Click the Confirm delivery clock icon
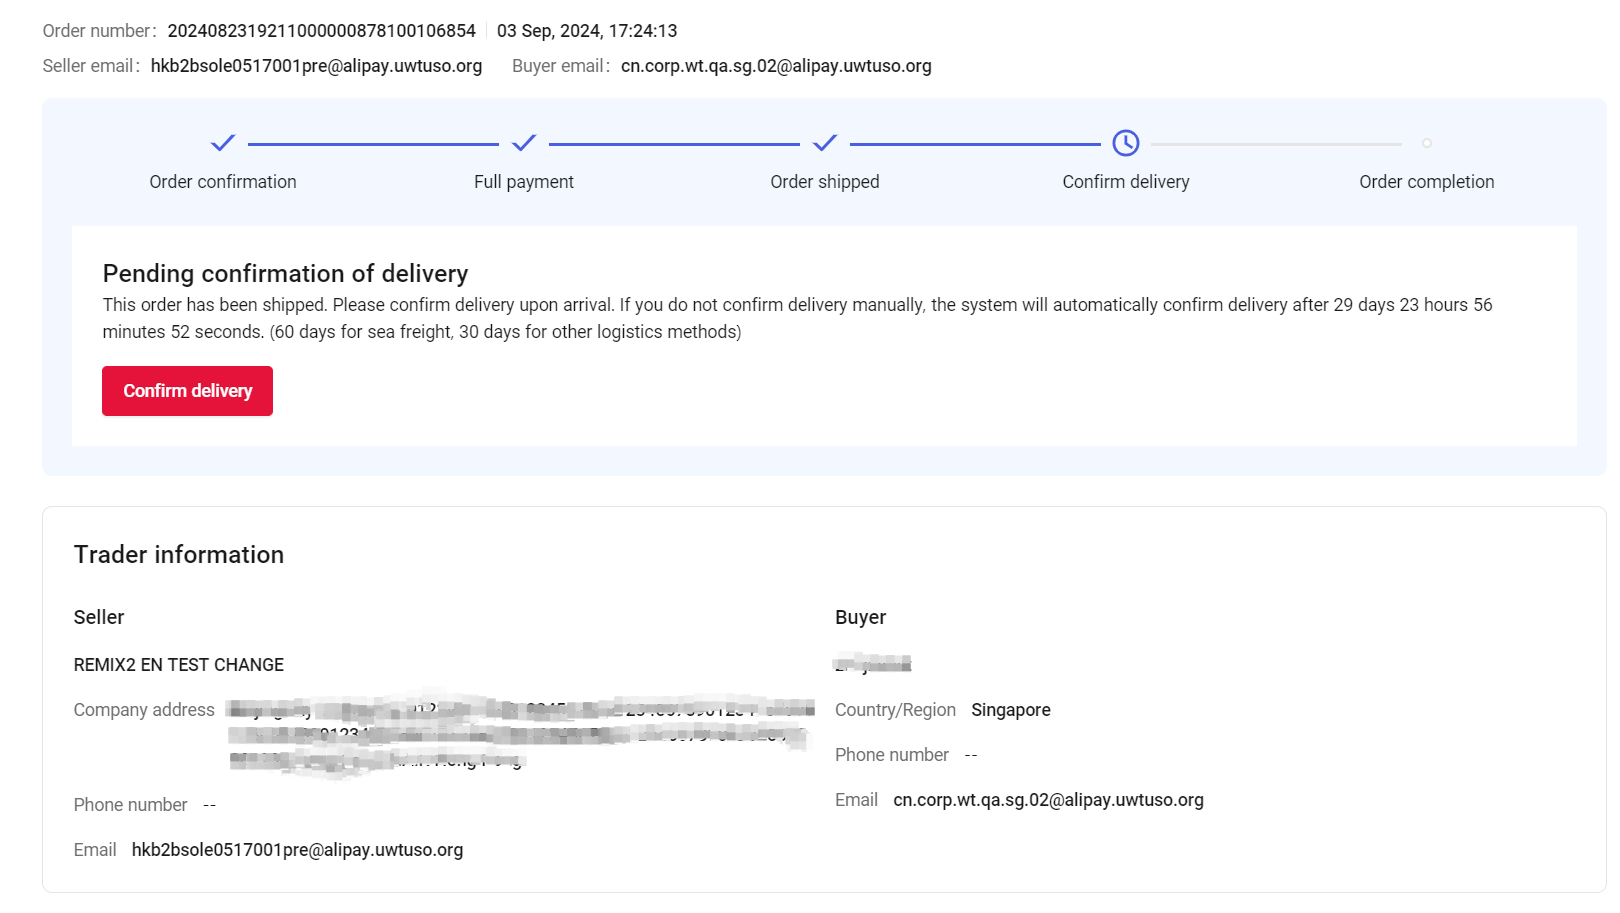This screenshot has height=913, width=1620. (x=1126, y=143)
